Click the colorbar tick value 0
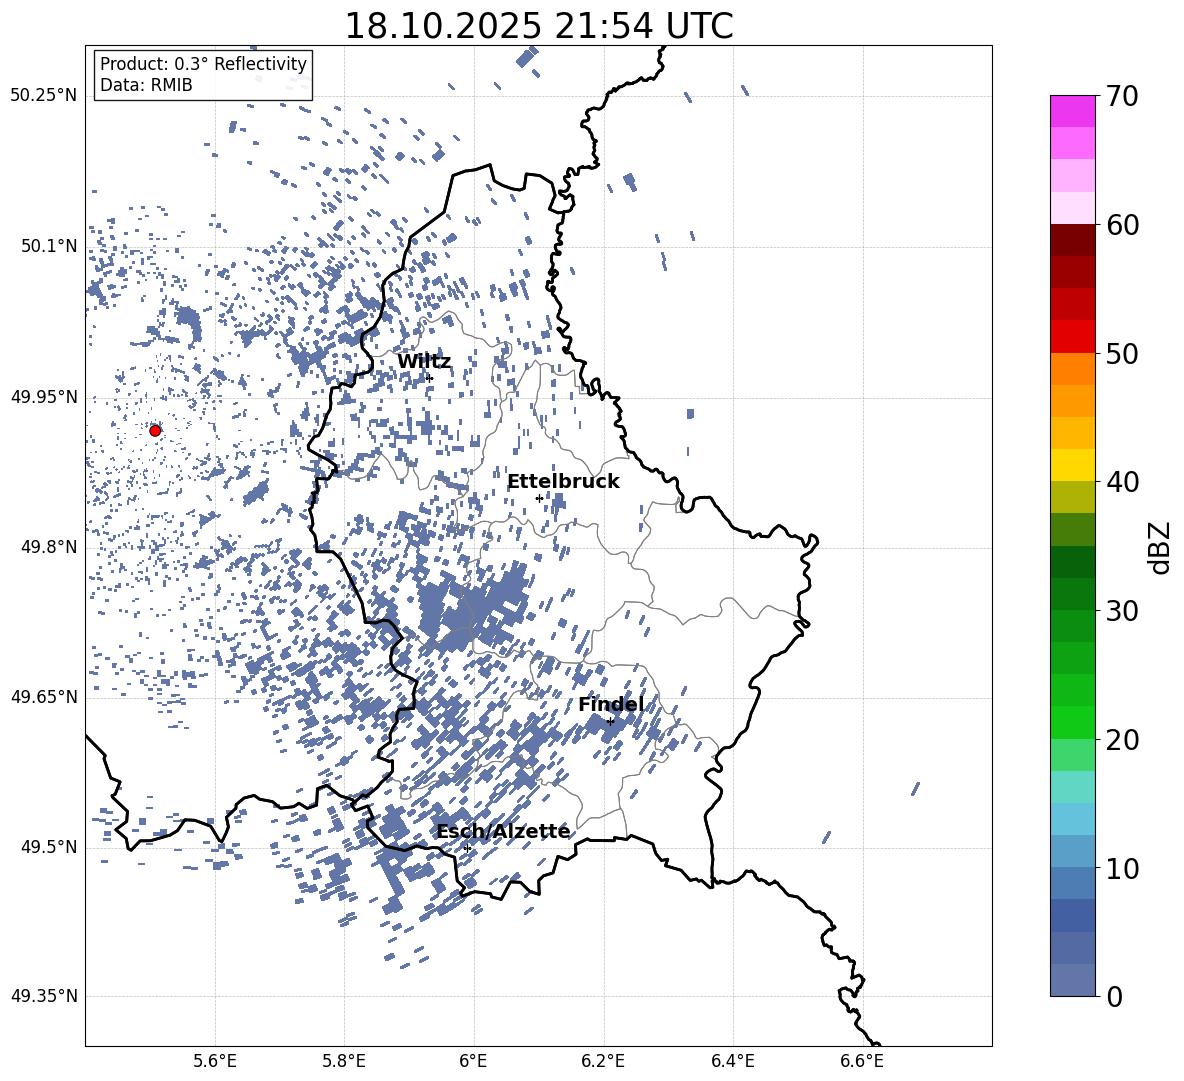 coord(1115,996)
